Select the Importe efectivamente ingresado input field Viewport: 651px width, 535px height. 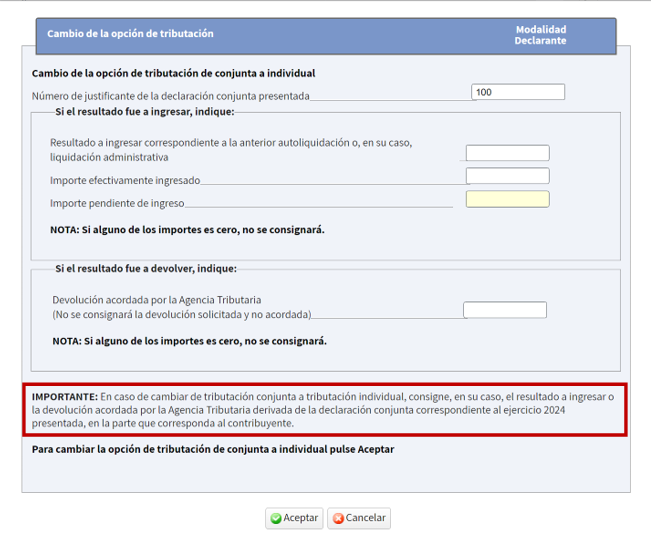pyautogui.click(x=507, y=176)
